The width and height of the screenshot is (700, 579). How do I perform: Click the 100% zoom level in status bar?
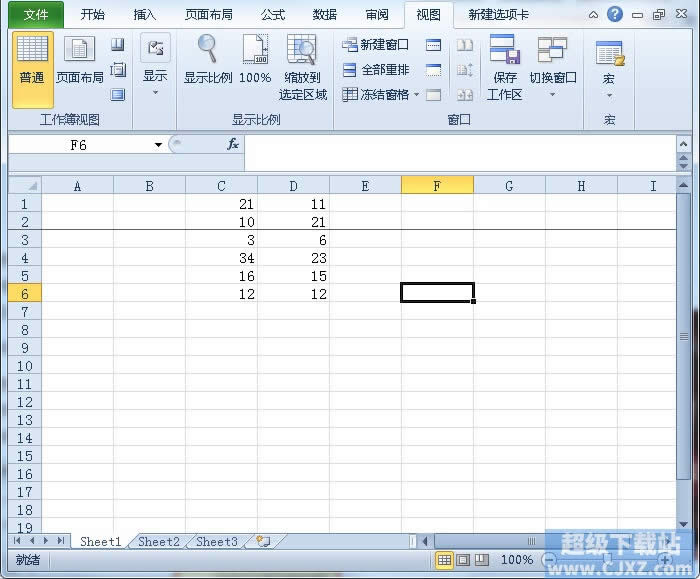click(x=517, y=559)
